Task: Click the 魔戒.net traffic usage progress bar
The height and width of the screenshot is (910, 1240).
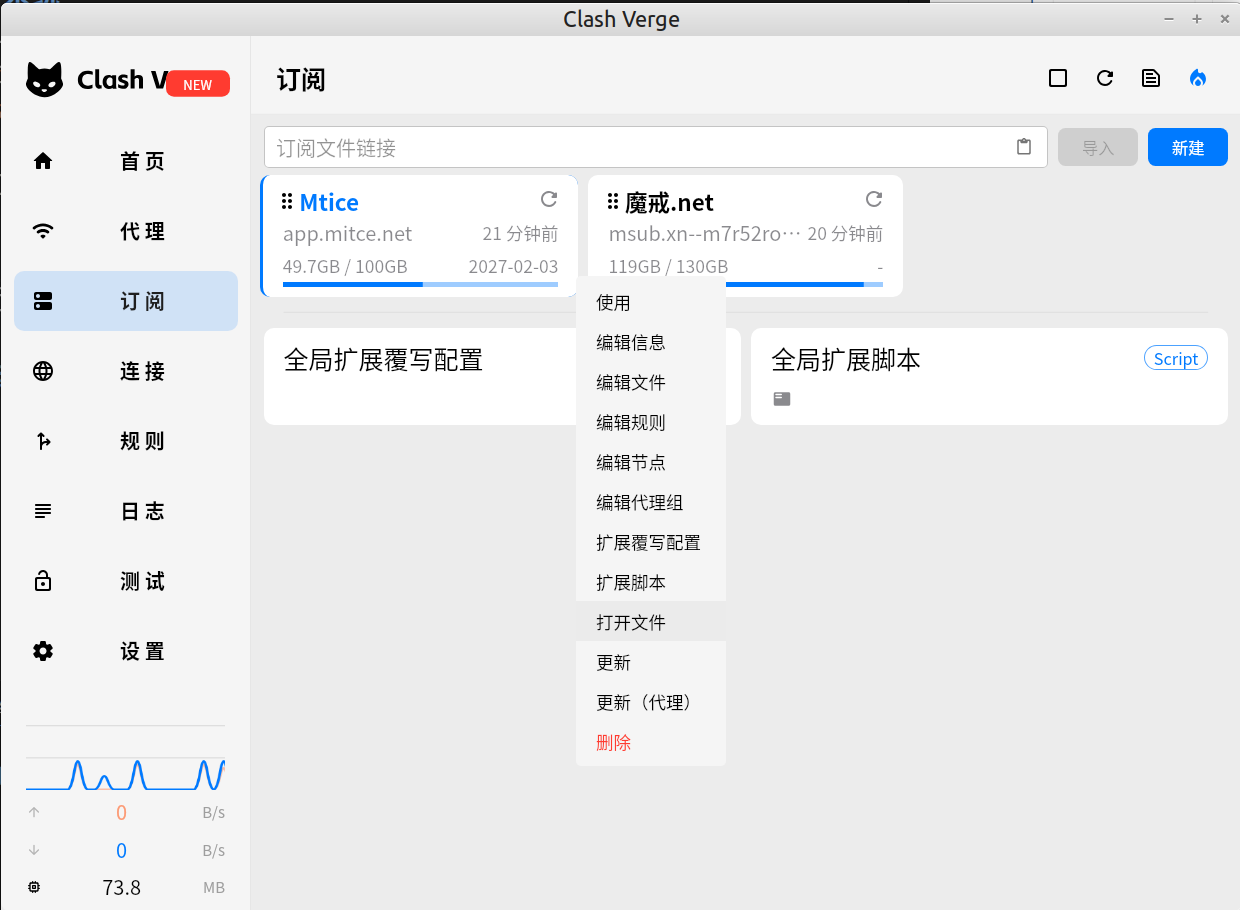Action: pos(804,284)
